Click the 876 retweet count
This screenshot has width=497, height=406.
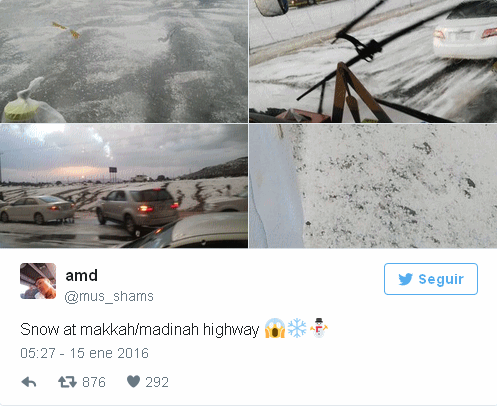[x=94, y=382]
